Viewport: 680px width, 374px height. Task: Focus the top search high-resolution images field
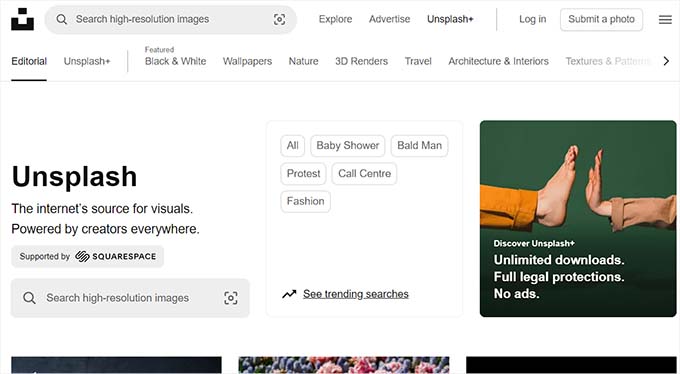click(x=171, y=19)
